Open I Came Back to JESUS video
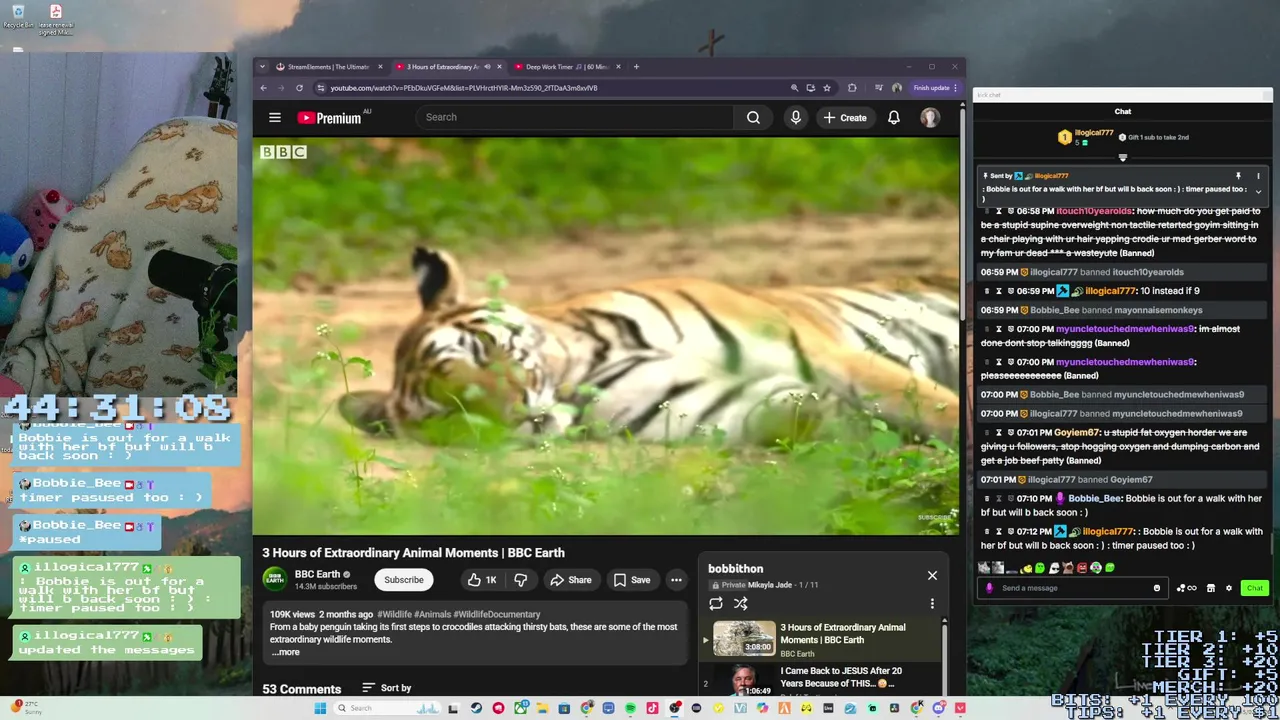This screenshot has height=720, width=1280. [x=841, y=677]
